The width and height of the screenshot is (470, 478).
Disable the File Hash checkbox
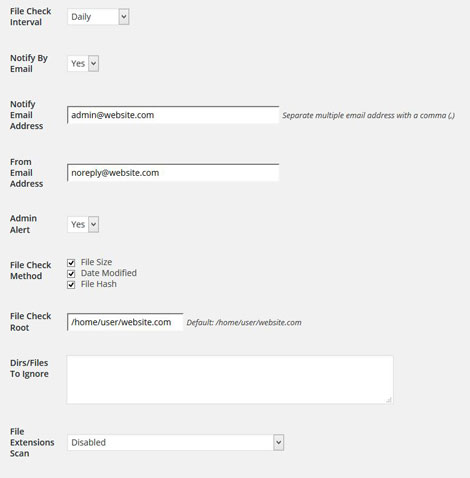[x=71, y=285]
